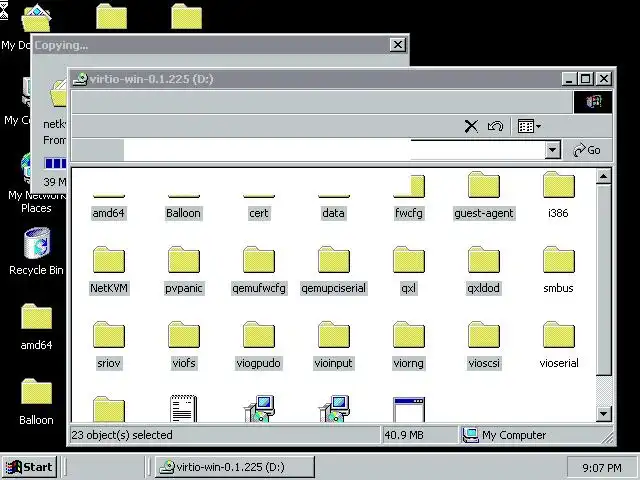Click the virtio-win taskbar button

[235, 467]
